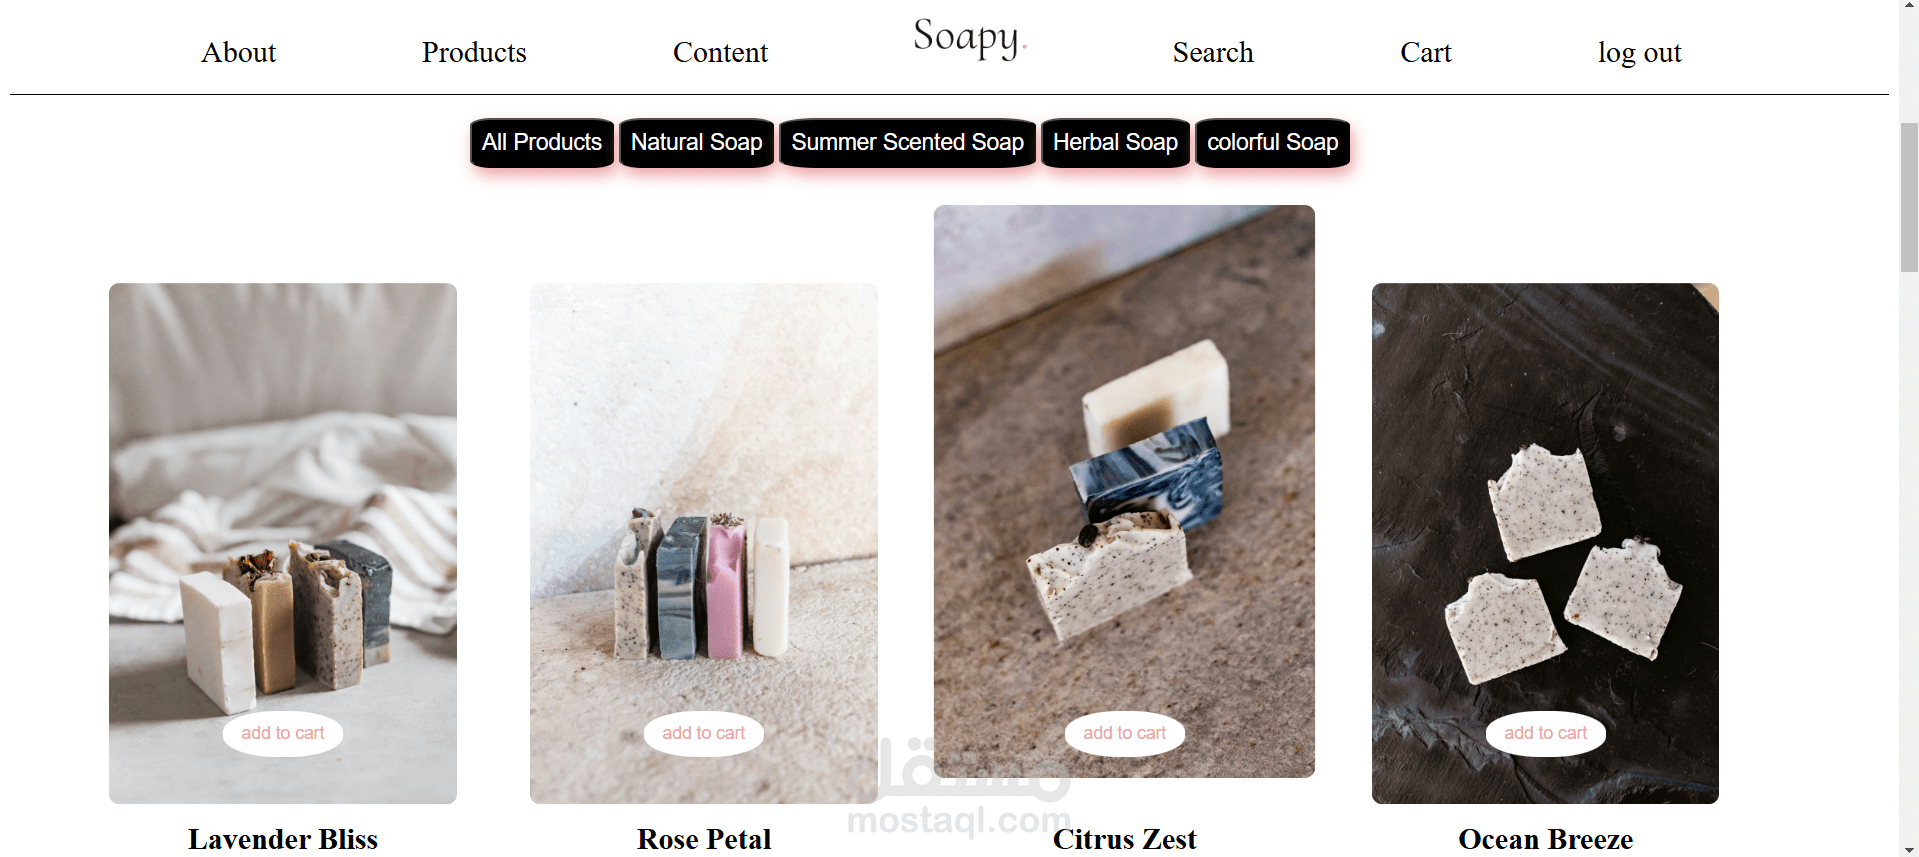The height and width of the screenshot is (857, 1919).
Task: Open the Content nav link
Action: tap(720, 52)
